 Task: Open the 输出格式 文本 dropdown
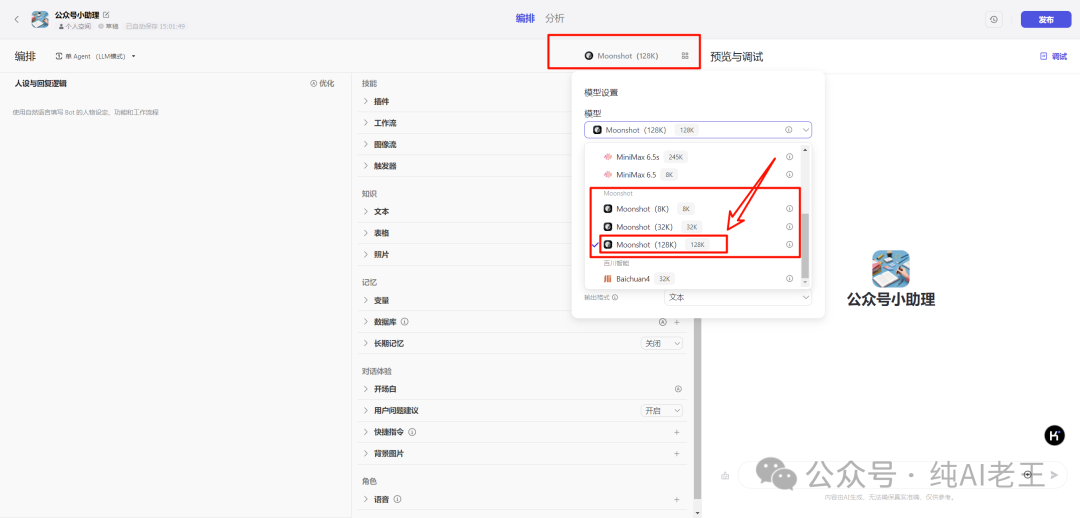click(738, 298)
